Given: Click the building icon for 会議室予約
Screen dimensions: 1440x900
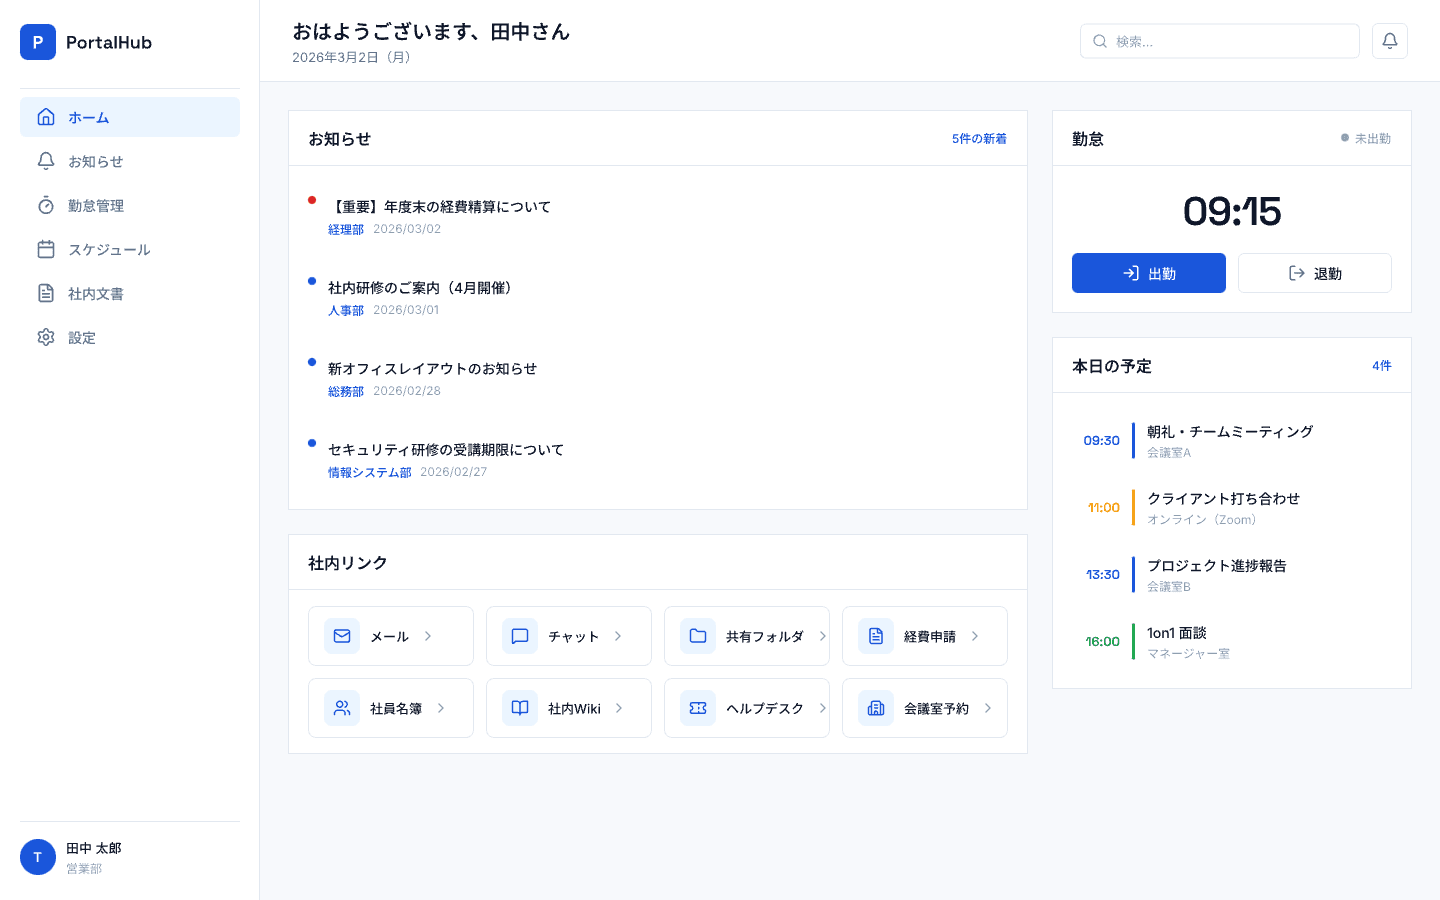Looking at the screenshot, I should [876, 708].
